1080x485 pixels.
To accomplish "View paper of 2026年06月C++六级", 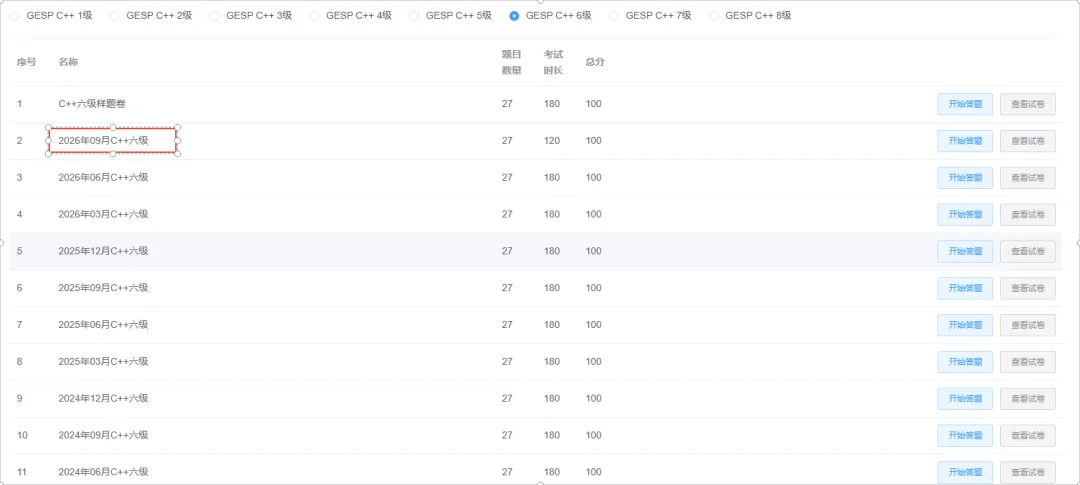I will (x=1028, y=178).
